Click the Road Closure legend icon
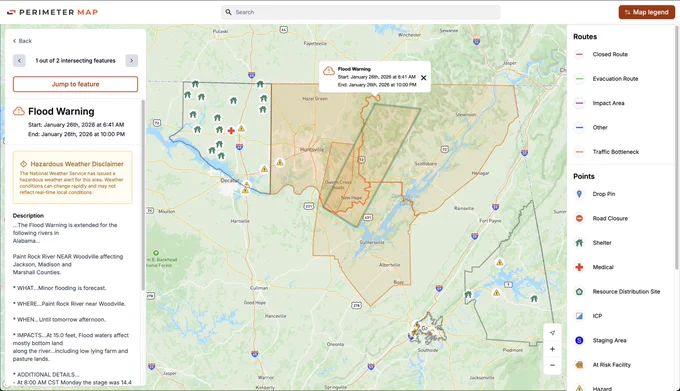680x391 pixels. coord(579,218)
